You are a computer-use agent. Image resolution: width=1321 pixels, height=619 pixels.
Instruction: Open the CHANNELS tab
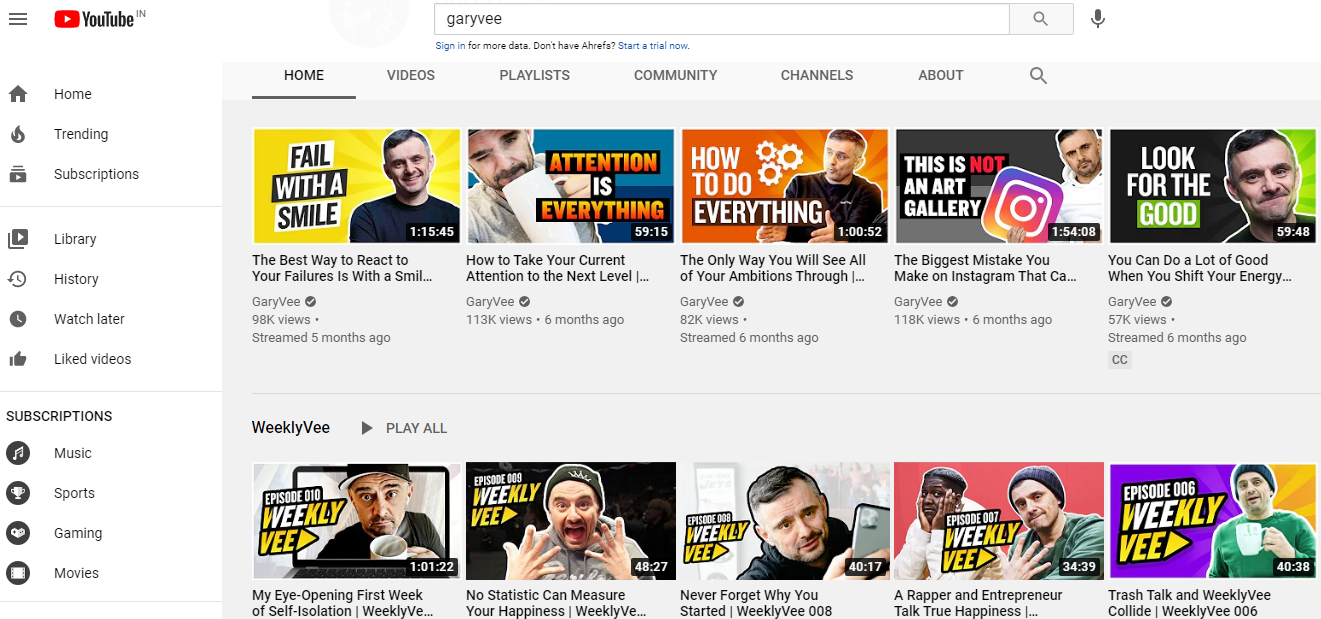pyautogui.click(x=817, y=75)
